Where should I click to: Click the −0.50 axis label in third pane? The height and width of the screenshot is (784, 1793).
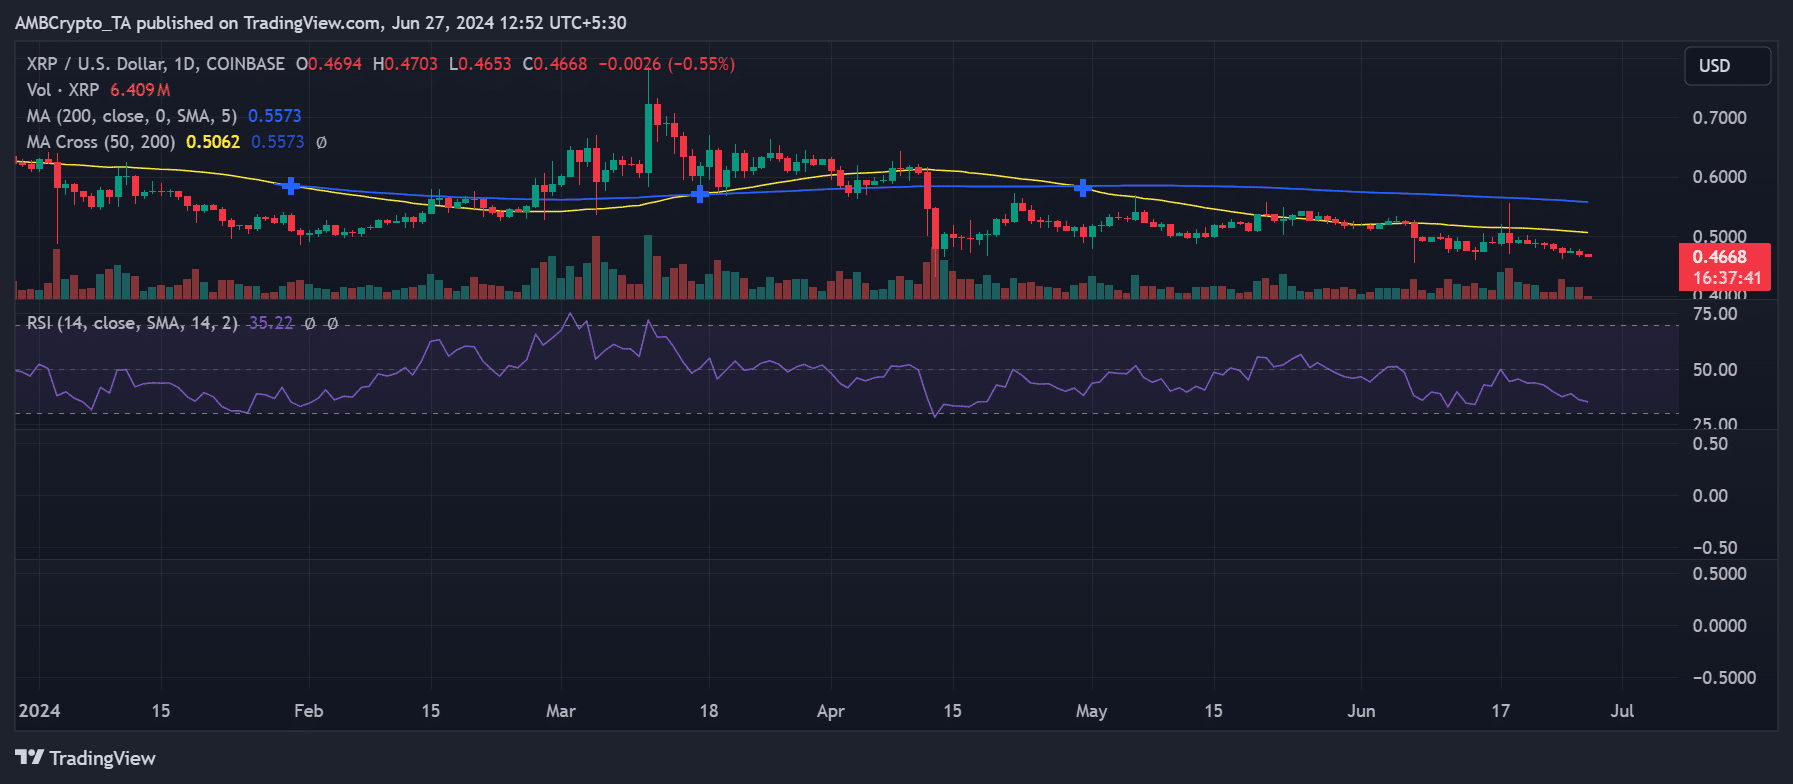[1715, 548]
